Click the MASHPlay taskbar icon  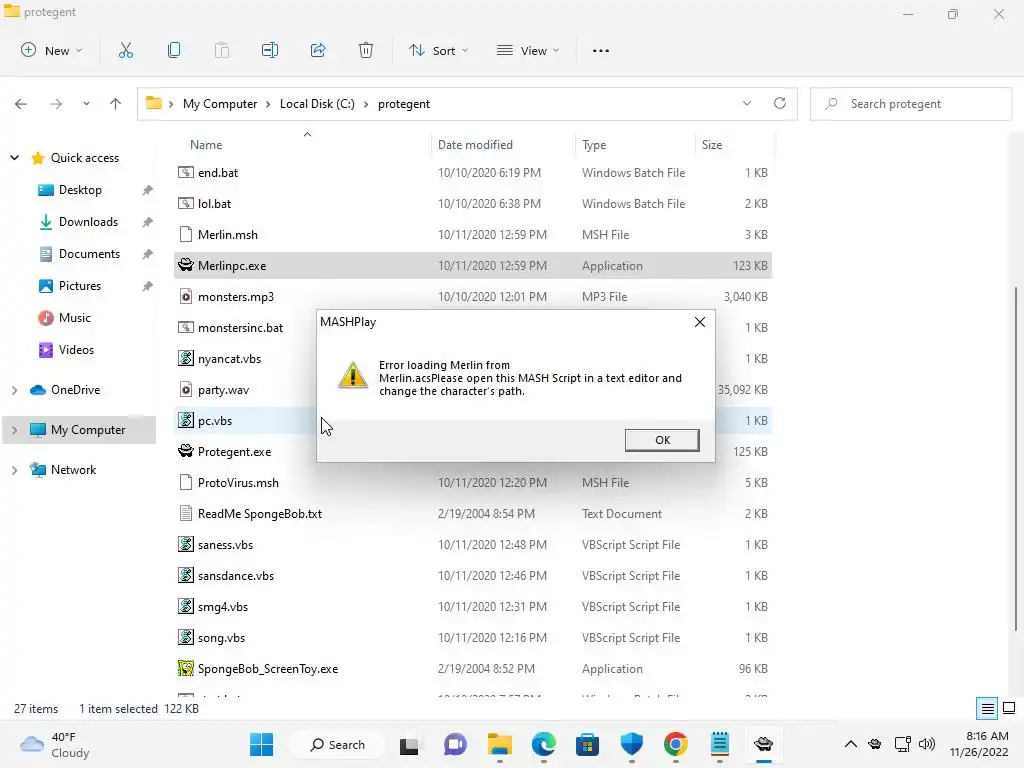(x=763, y=744)
